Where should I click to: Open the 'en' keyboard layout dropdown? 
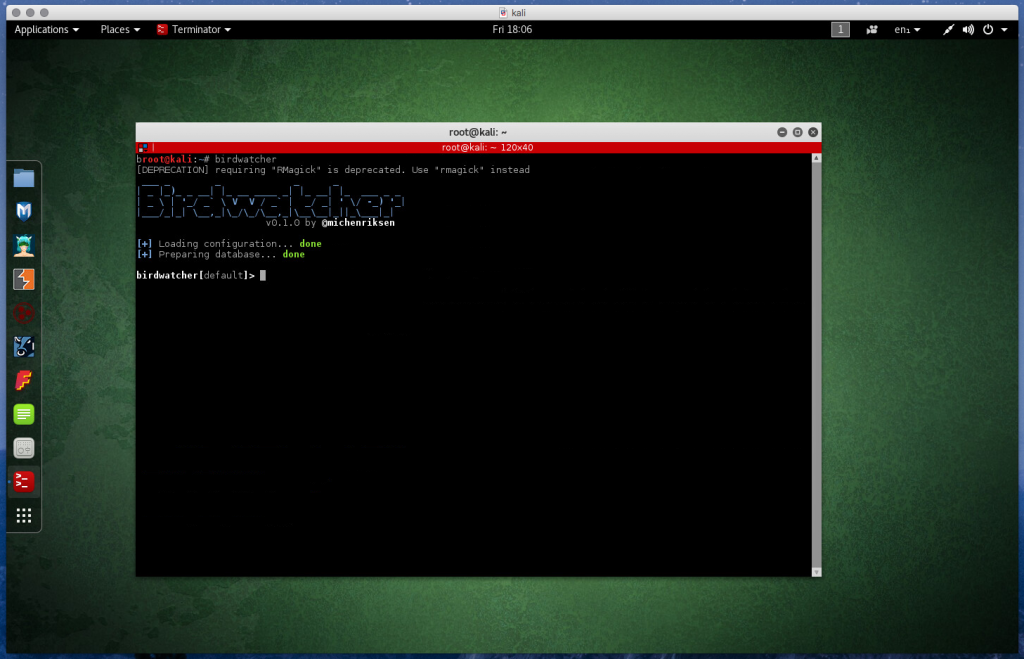click(x=906, y=29)
